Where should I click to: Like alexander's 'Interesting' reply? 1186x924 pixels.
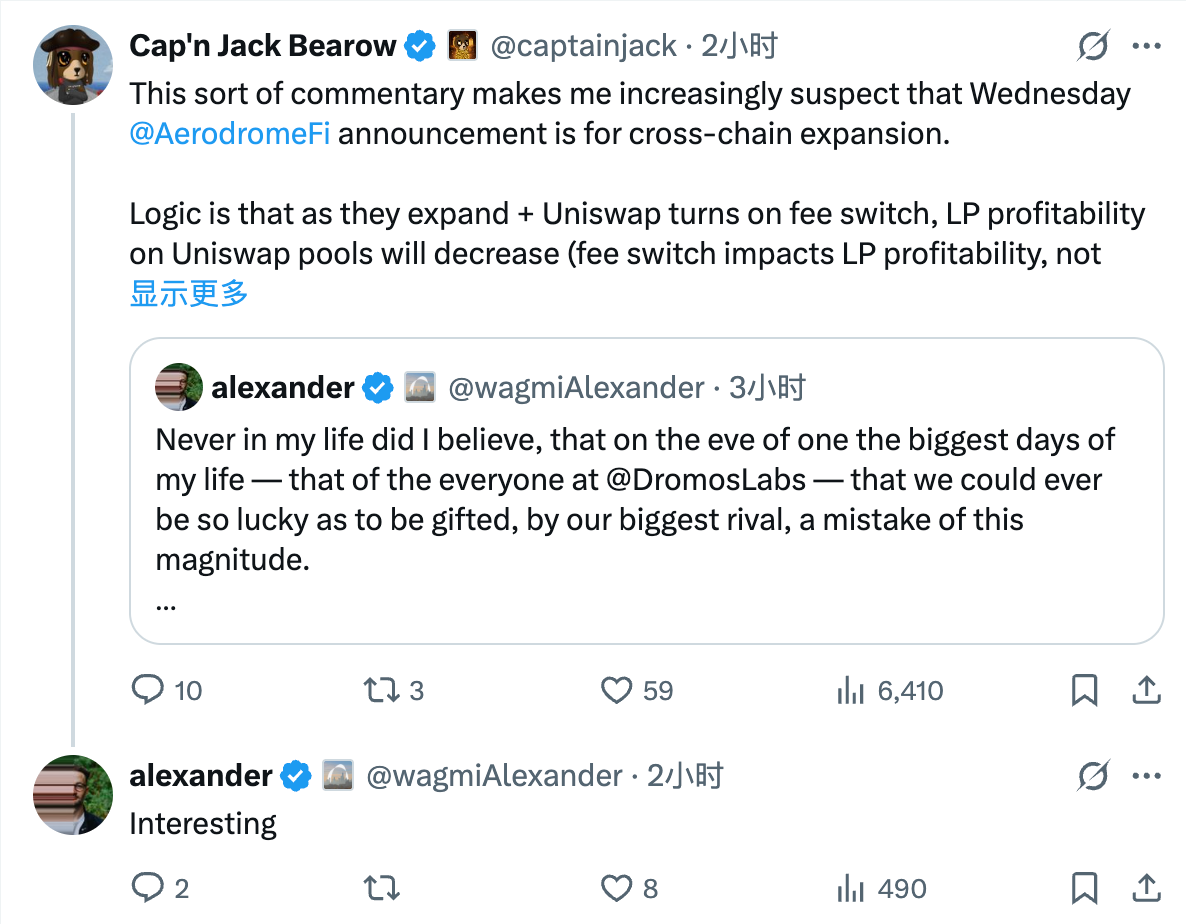click(617, 888)
